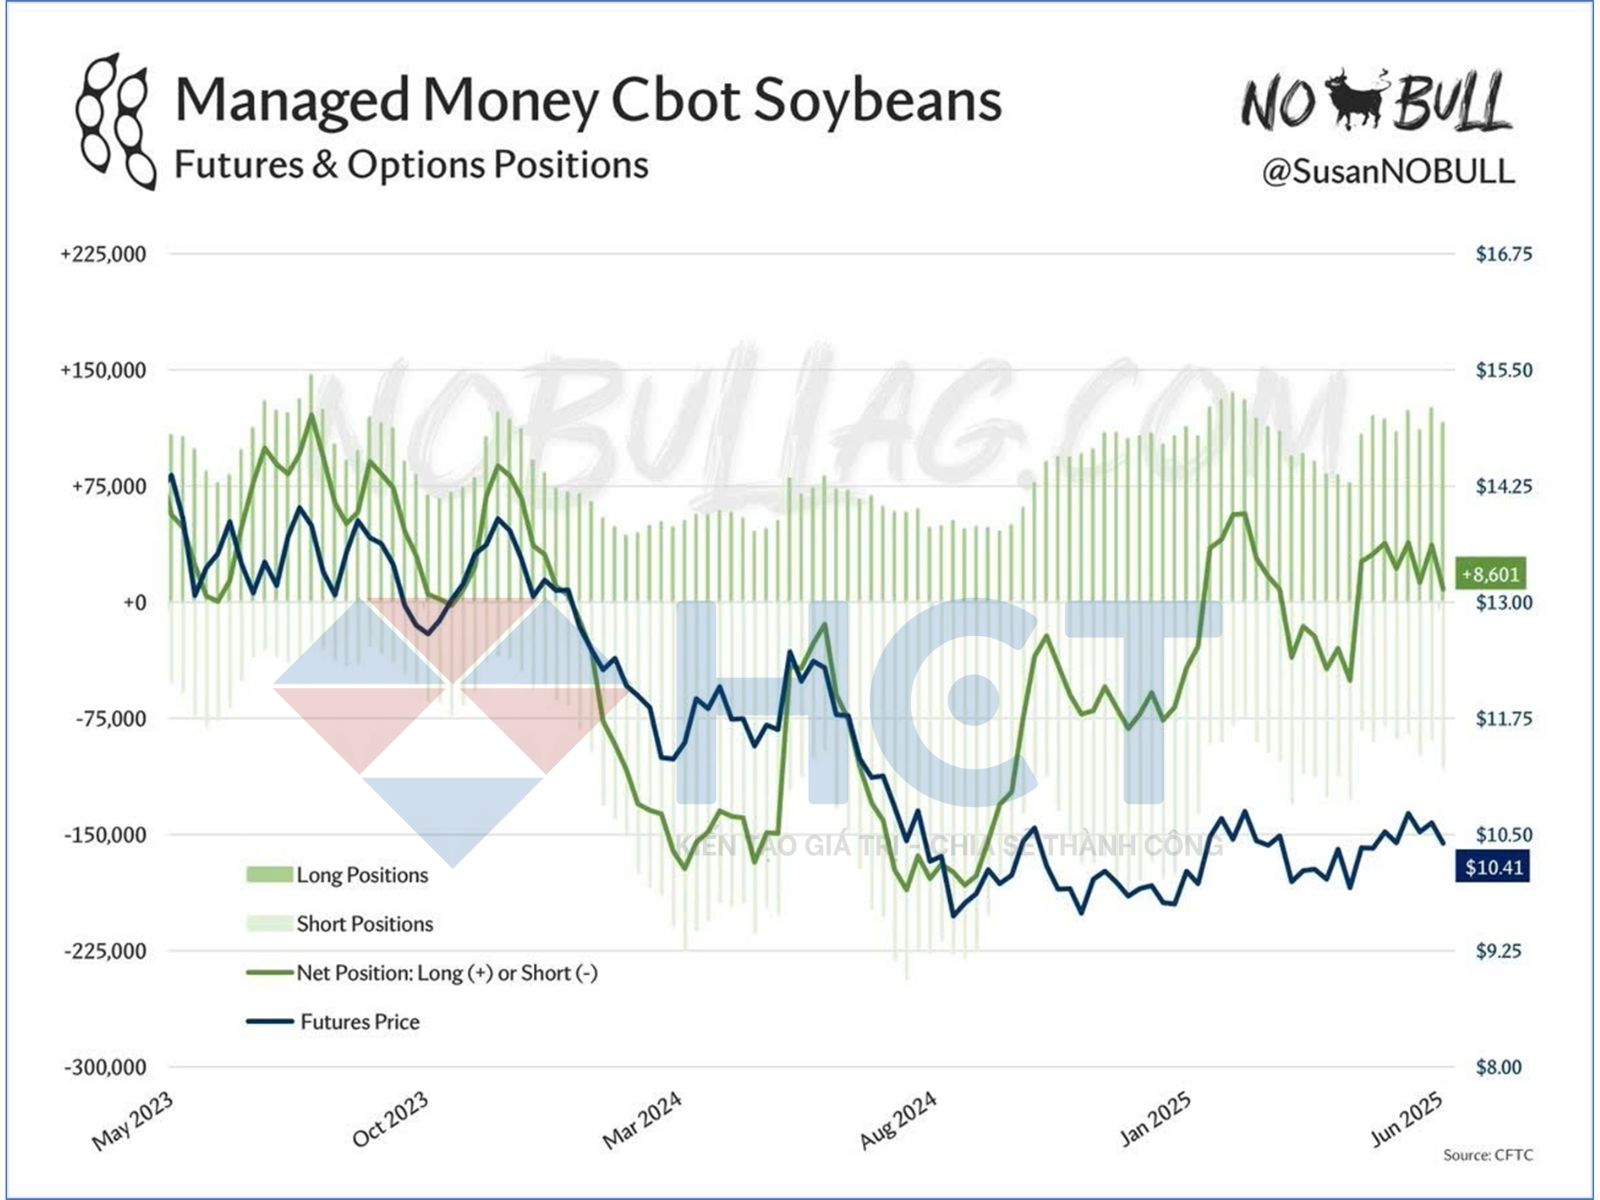Click the soybean pod icon

coord(115,122)
